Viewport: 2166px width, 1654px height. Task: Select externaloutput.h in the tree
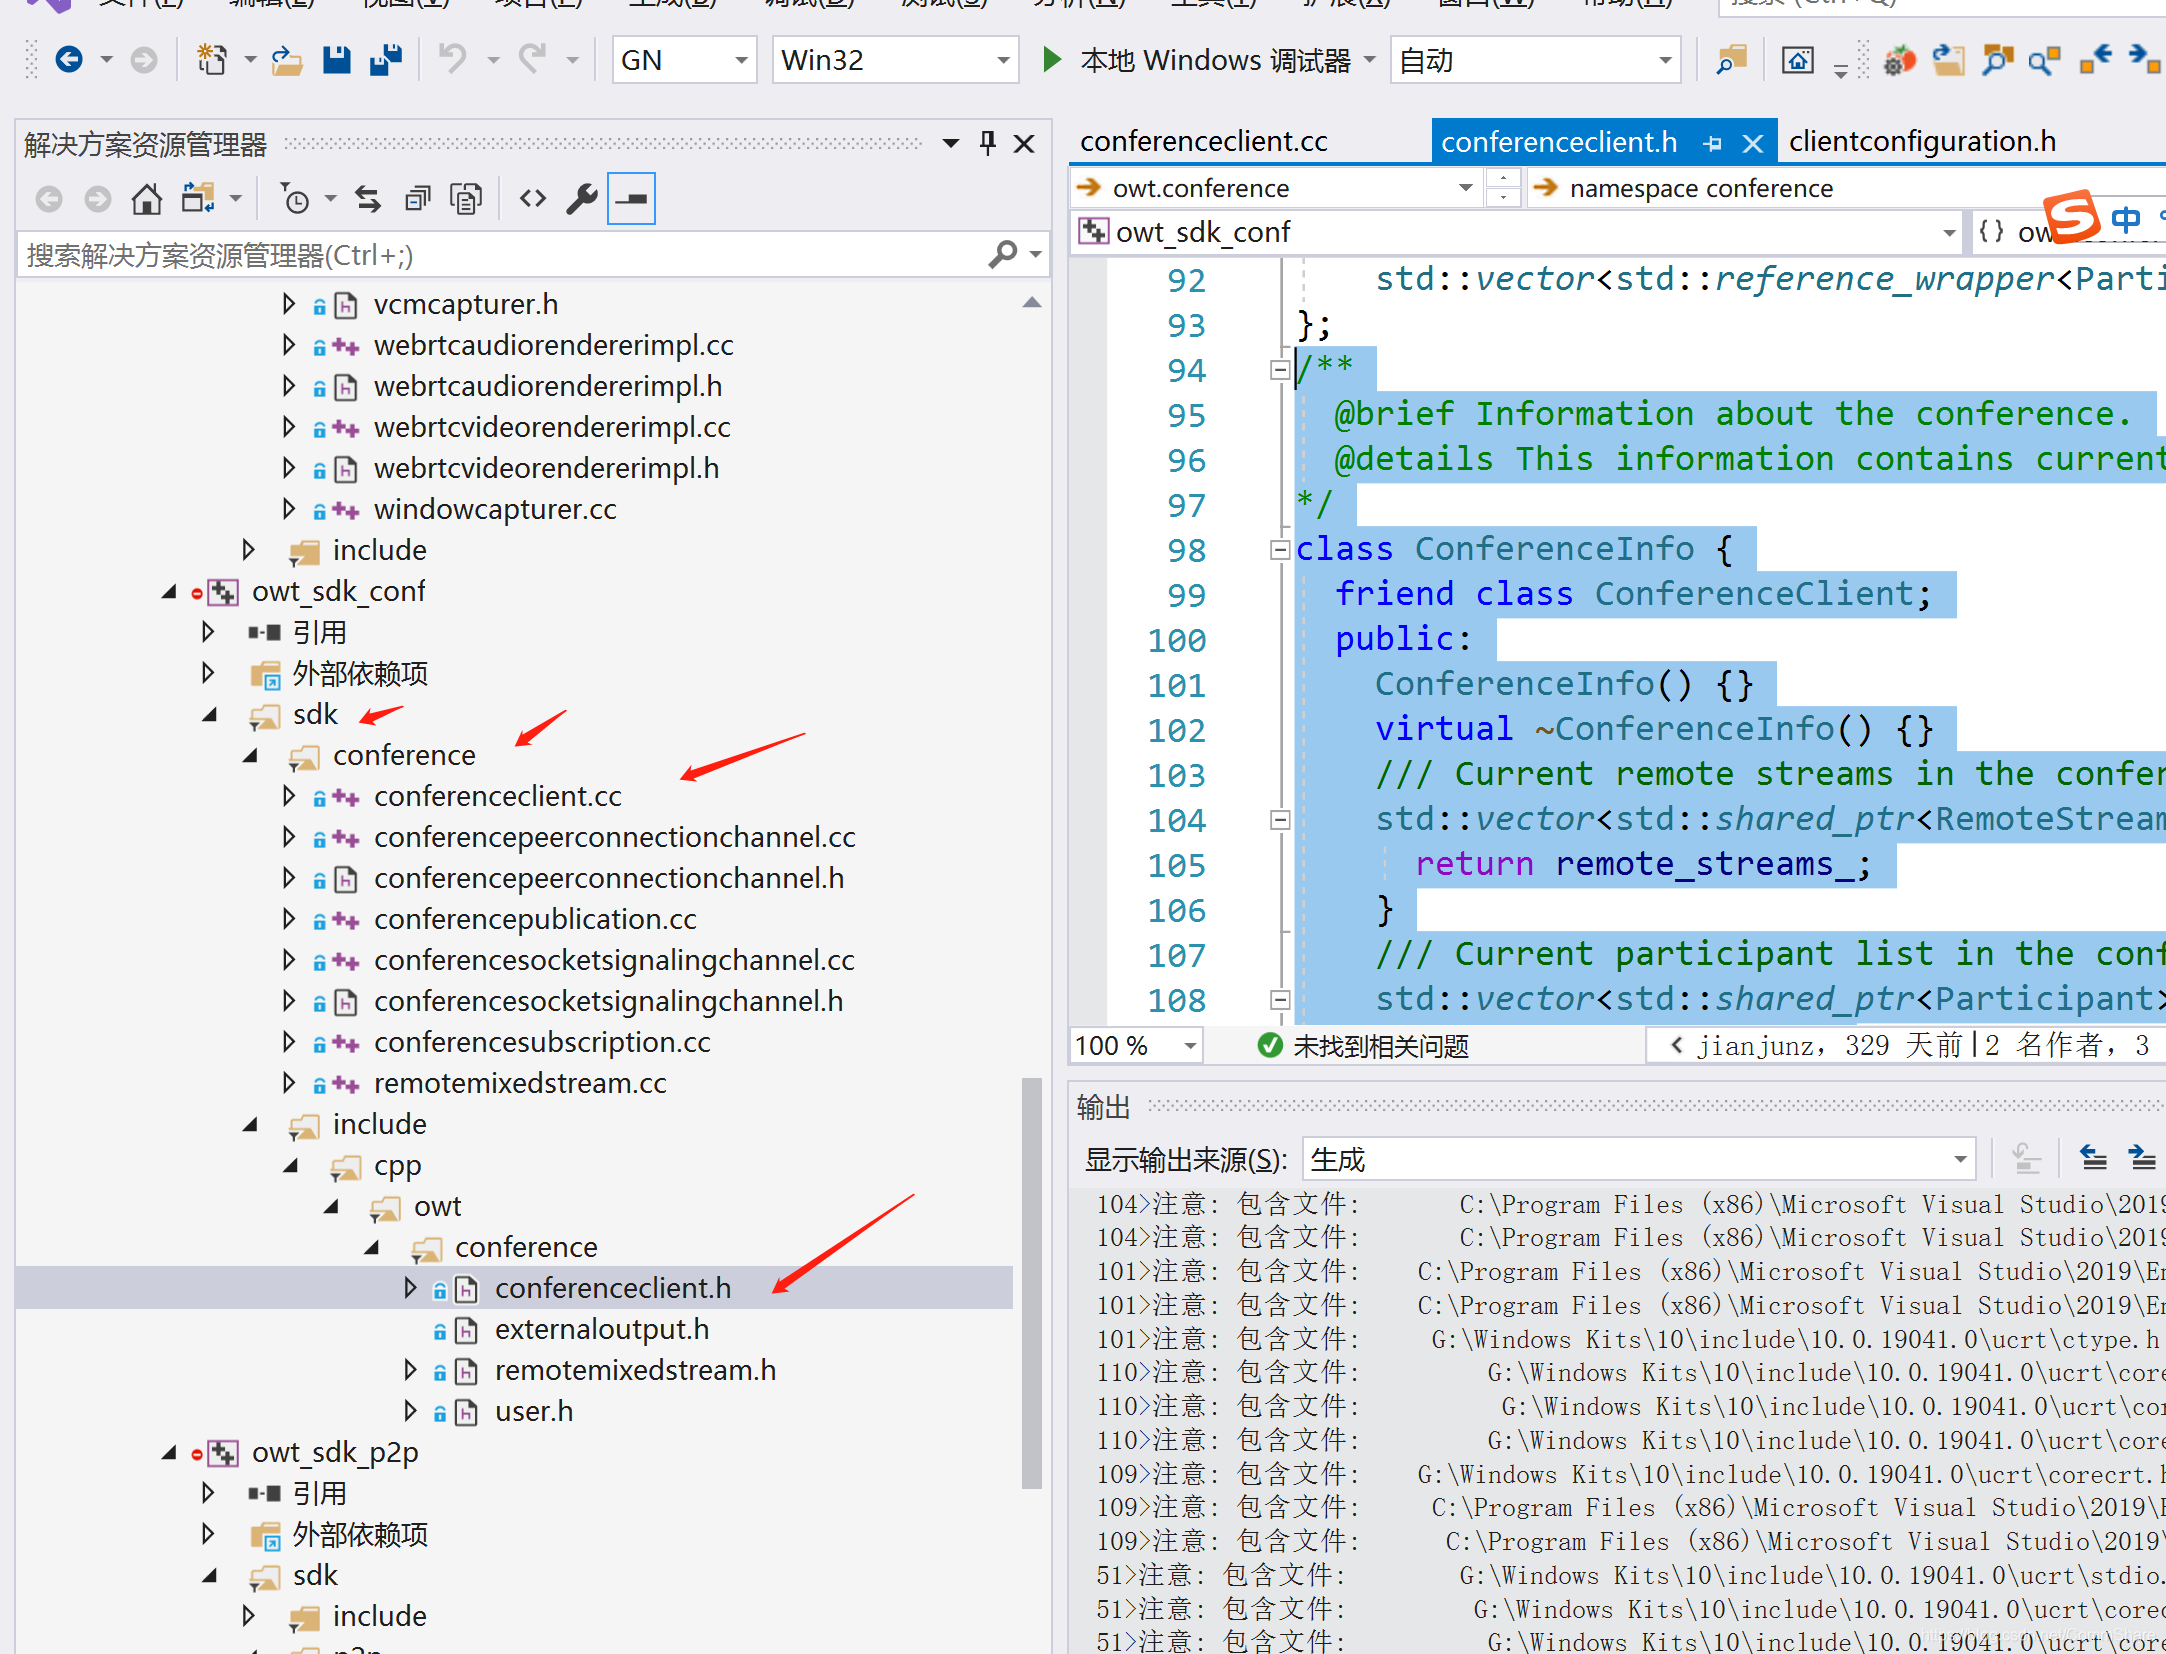[x=601, y=1329]
